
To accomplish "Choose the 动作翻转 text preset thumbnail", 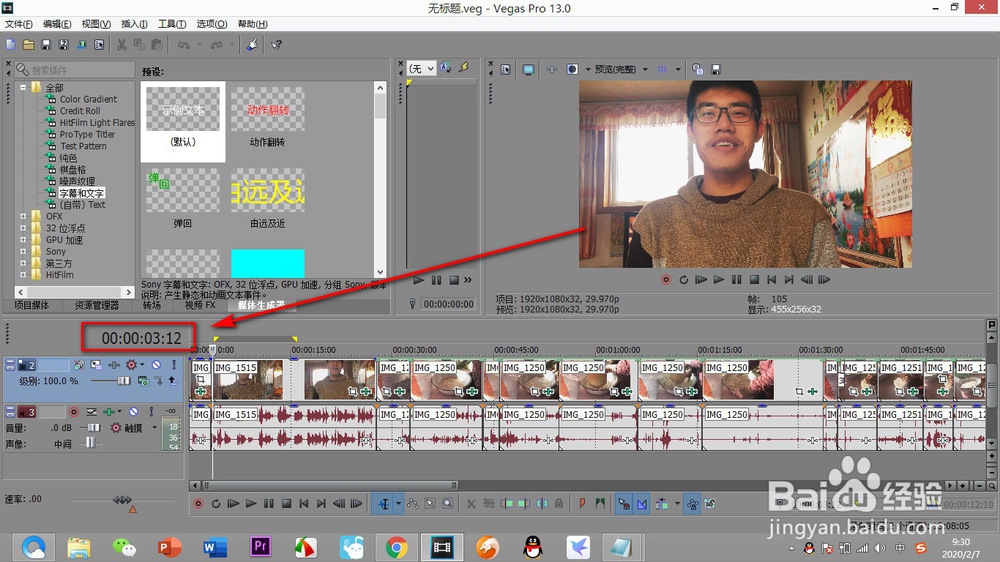I will [x=267, y=110].
